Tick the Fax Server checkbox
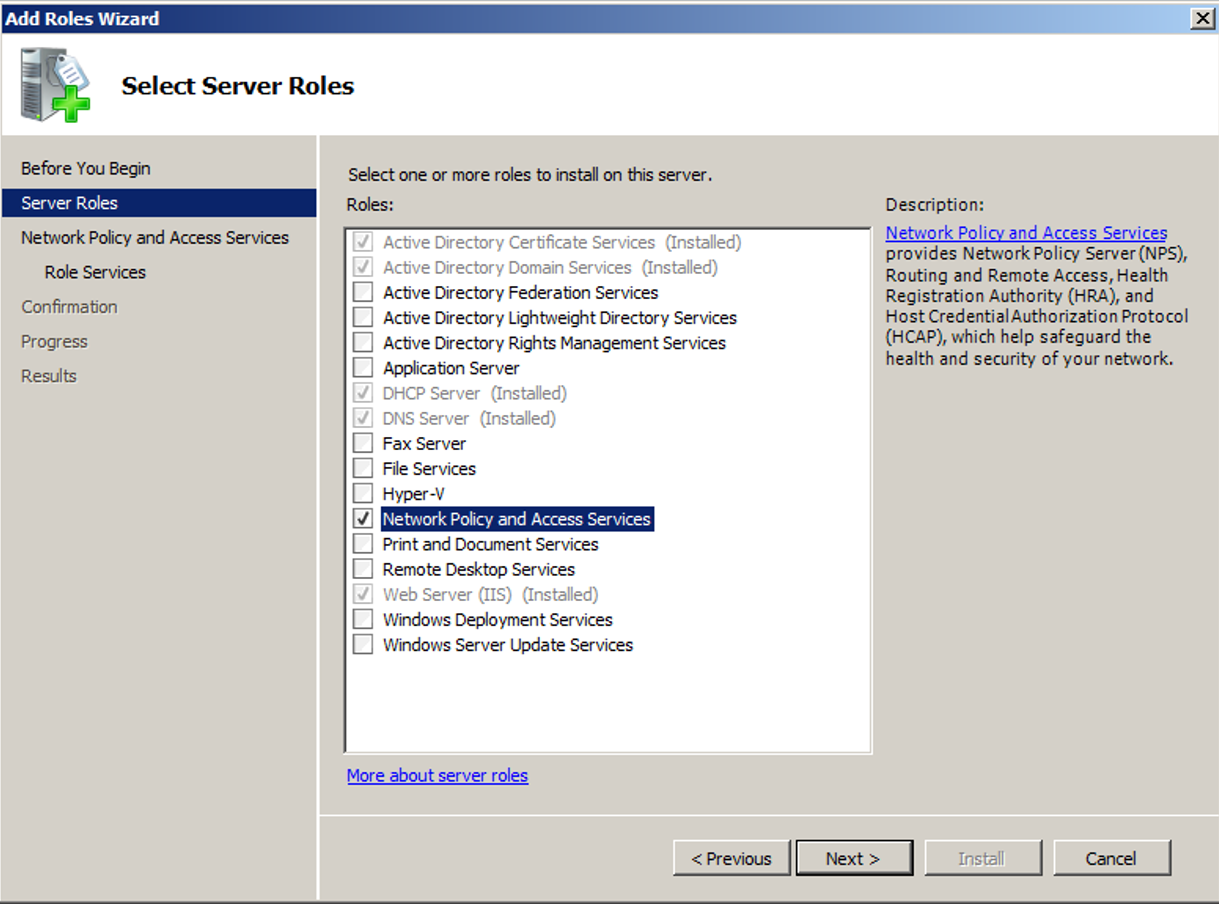Image resolution: width=1219 pixels, height=904 pixels. pos(363,443)
